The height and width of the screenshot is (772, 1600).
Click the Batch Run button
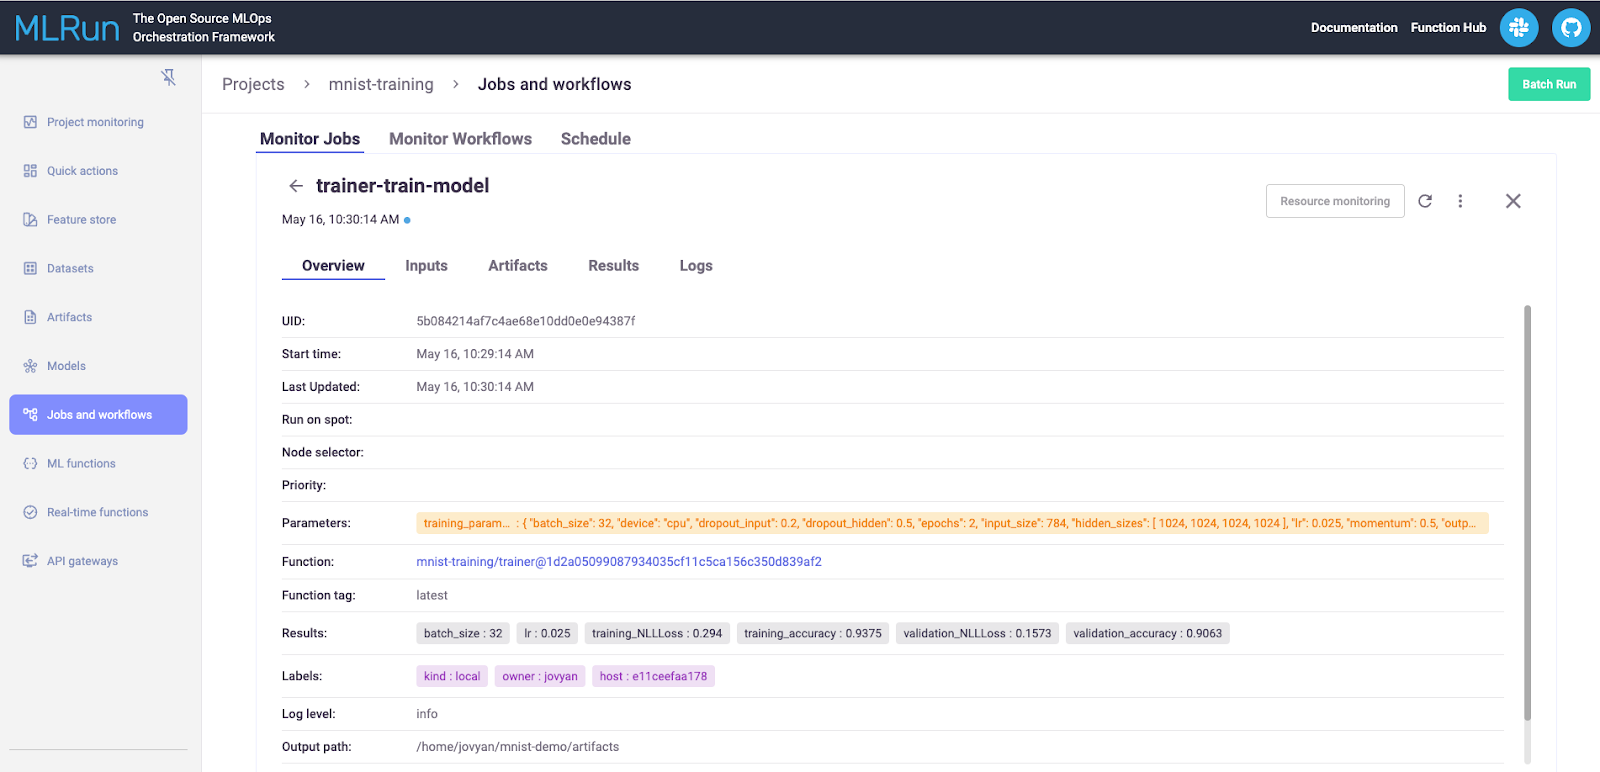(x=1548, y=85)
